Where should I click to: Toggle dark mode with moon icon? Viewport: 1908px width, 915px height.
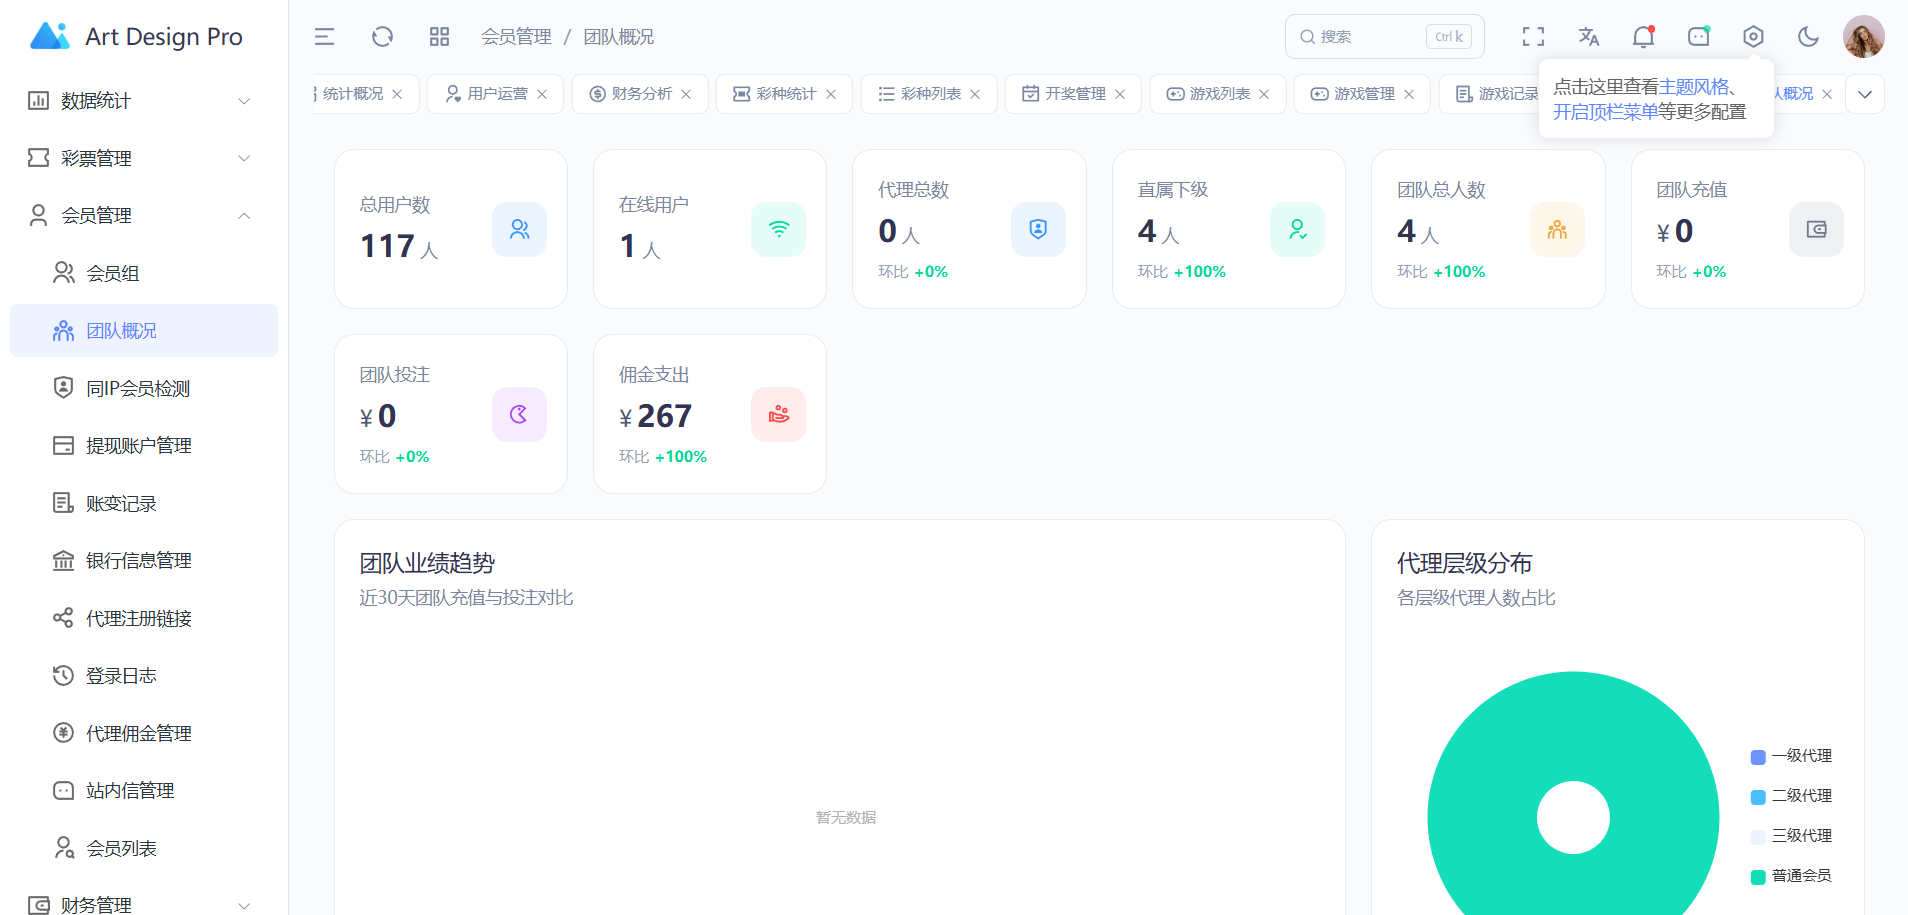[x=1808, y=37]
